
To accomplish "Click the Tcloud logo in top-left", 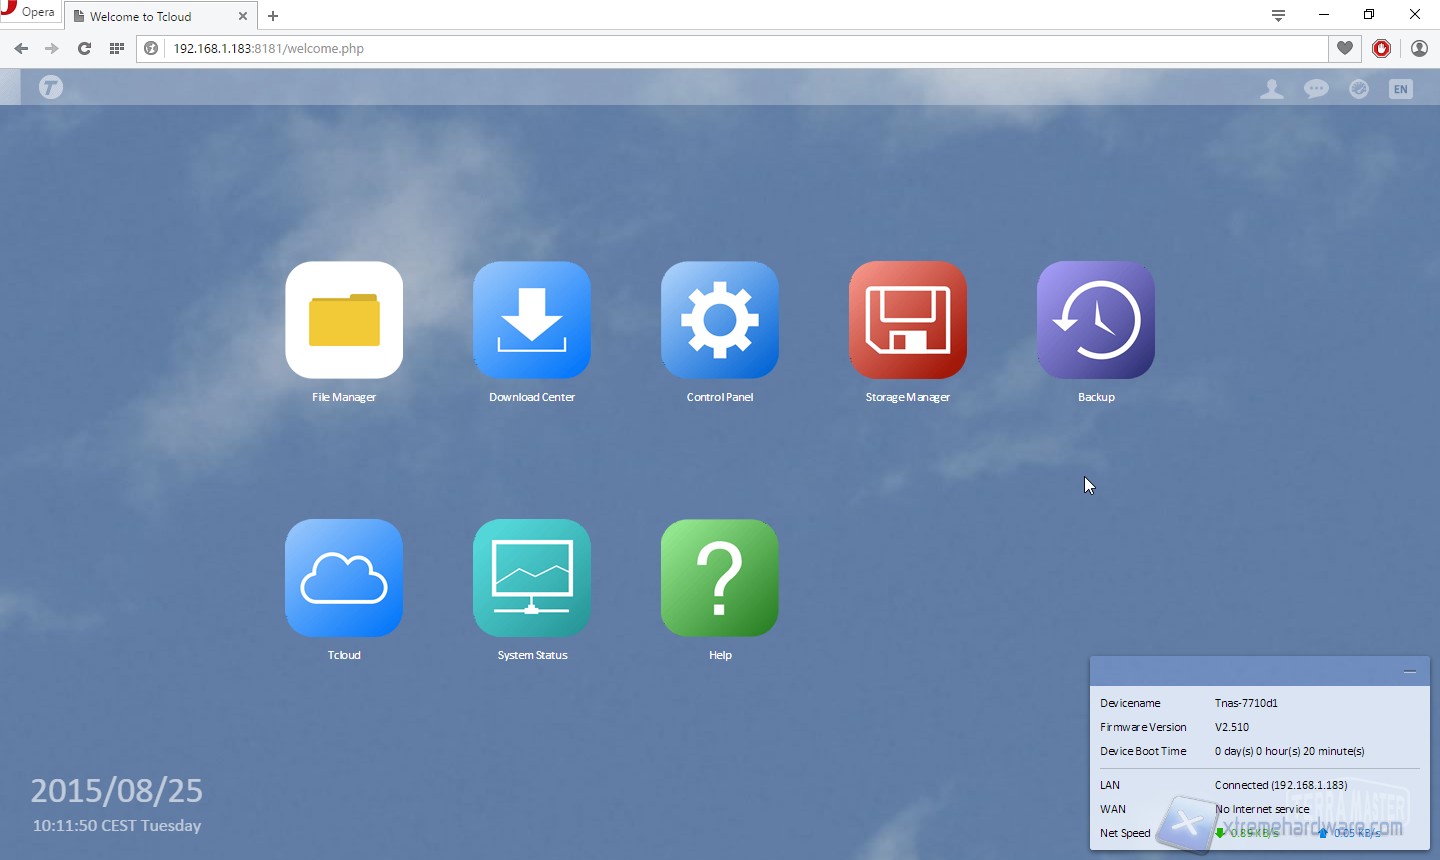I will click(51, 88).
